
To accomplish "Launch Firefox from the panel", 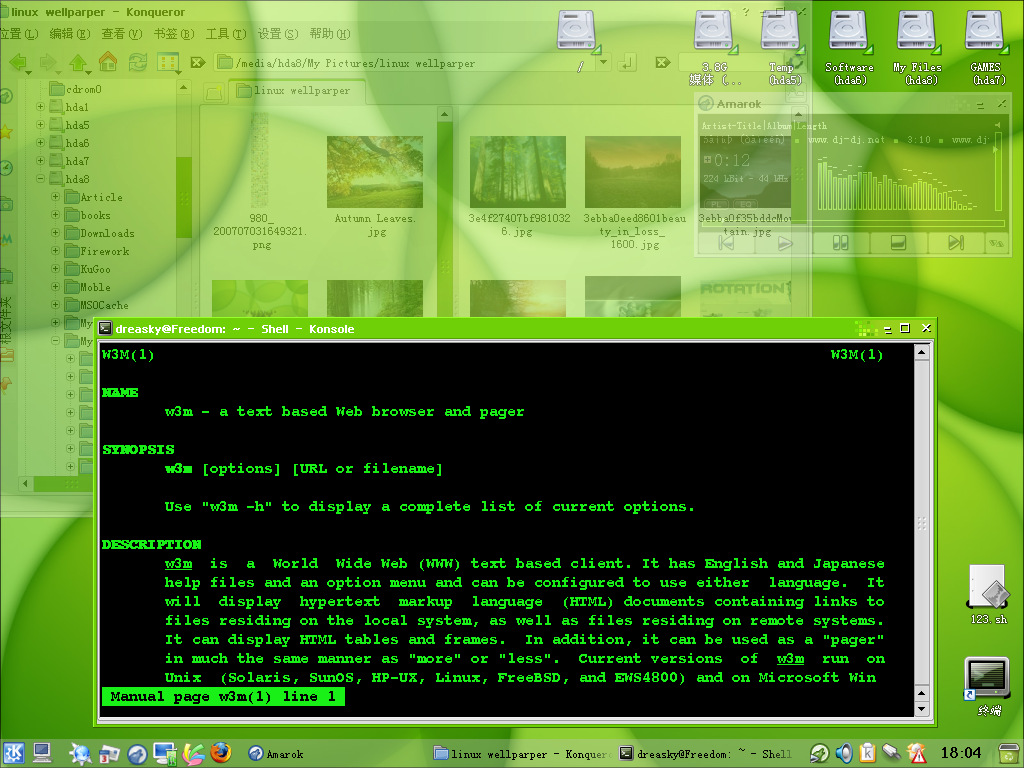I will (x=221, y=754).
